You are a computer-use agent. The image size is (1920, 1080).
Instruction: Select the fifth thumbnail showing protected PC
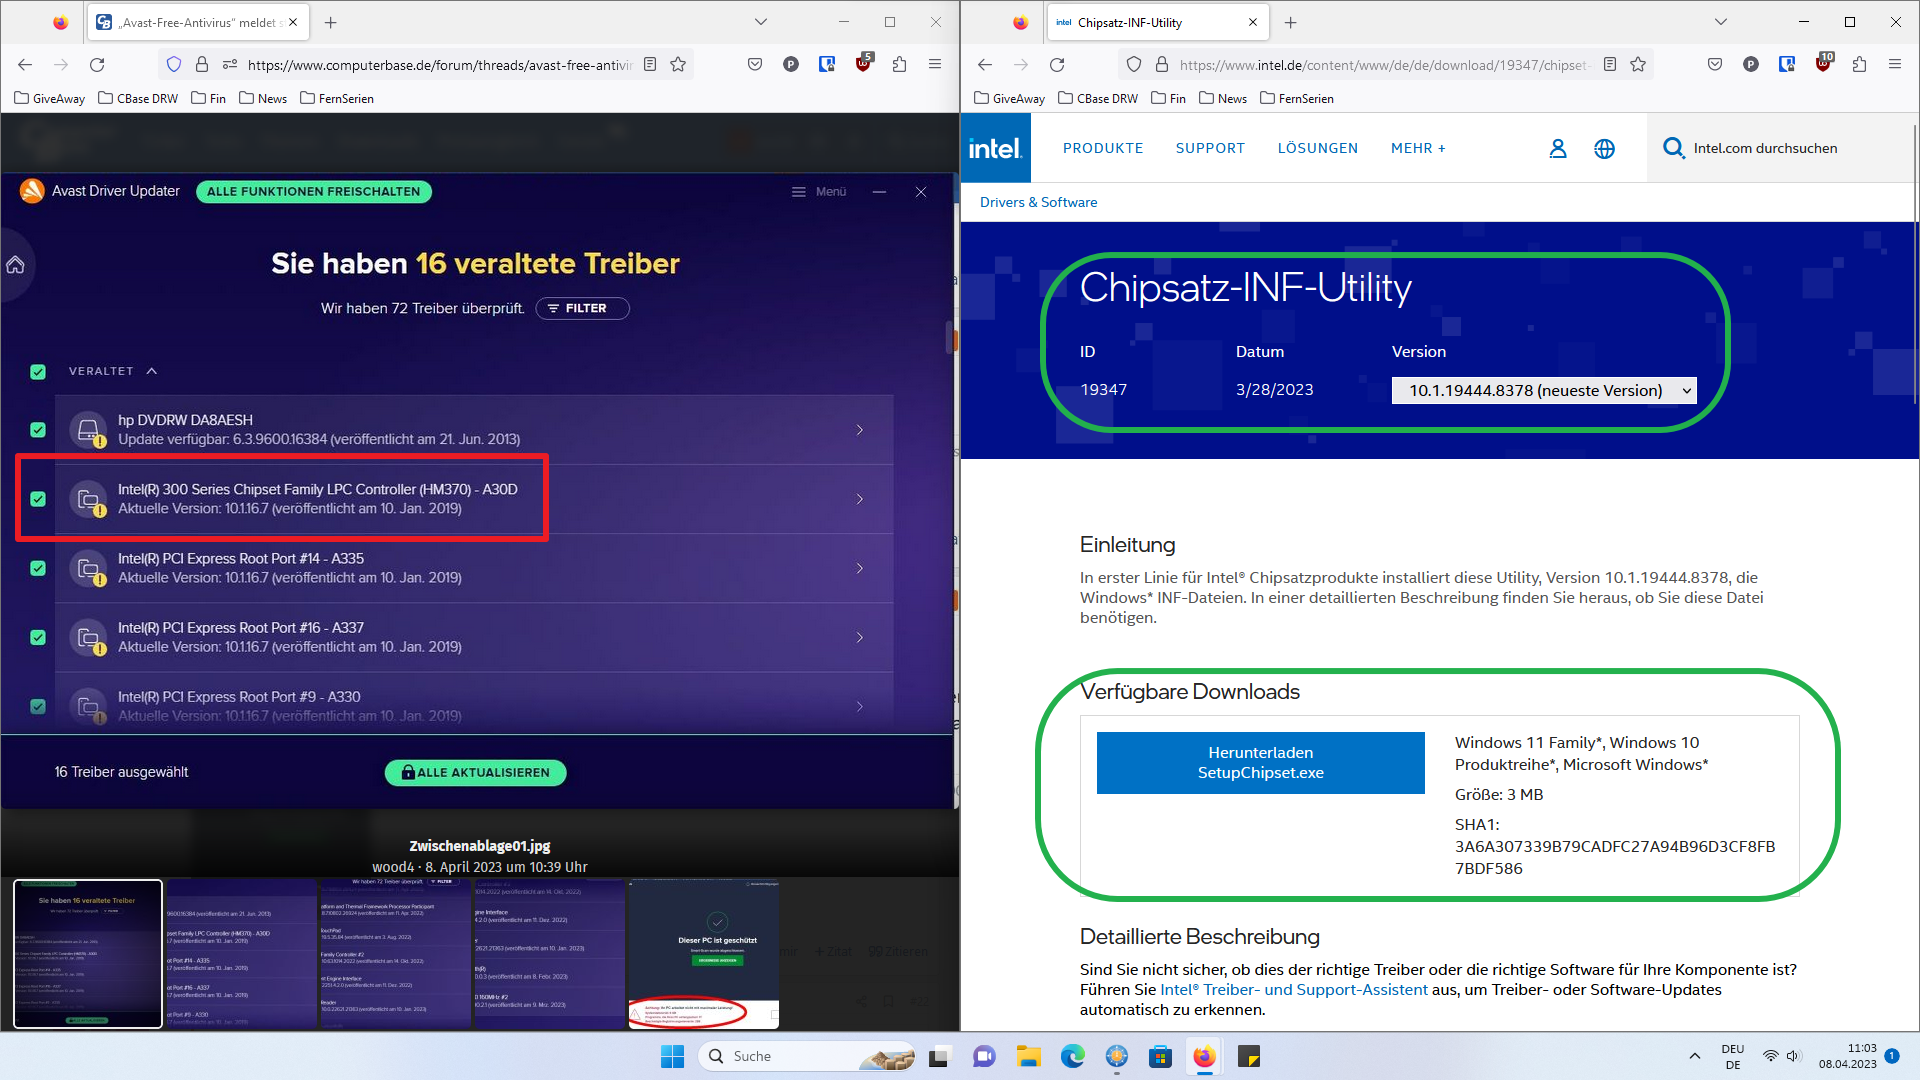click(x=703, y=954)
